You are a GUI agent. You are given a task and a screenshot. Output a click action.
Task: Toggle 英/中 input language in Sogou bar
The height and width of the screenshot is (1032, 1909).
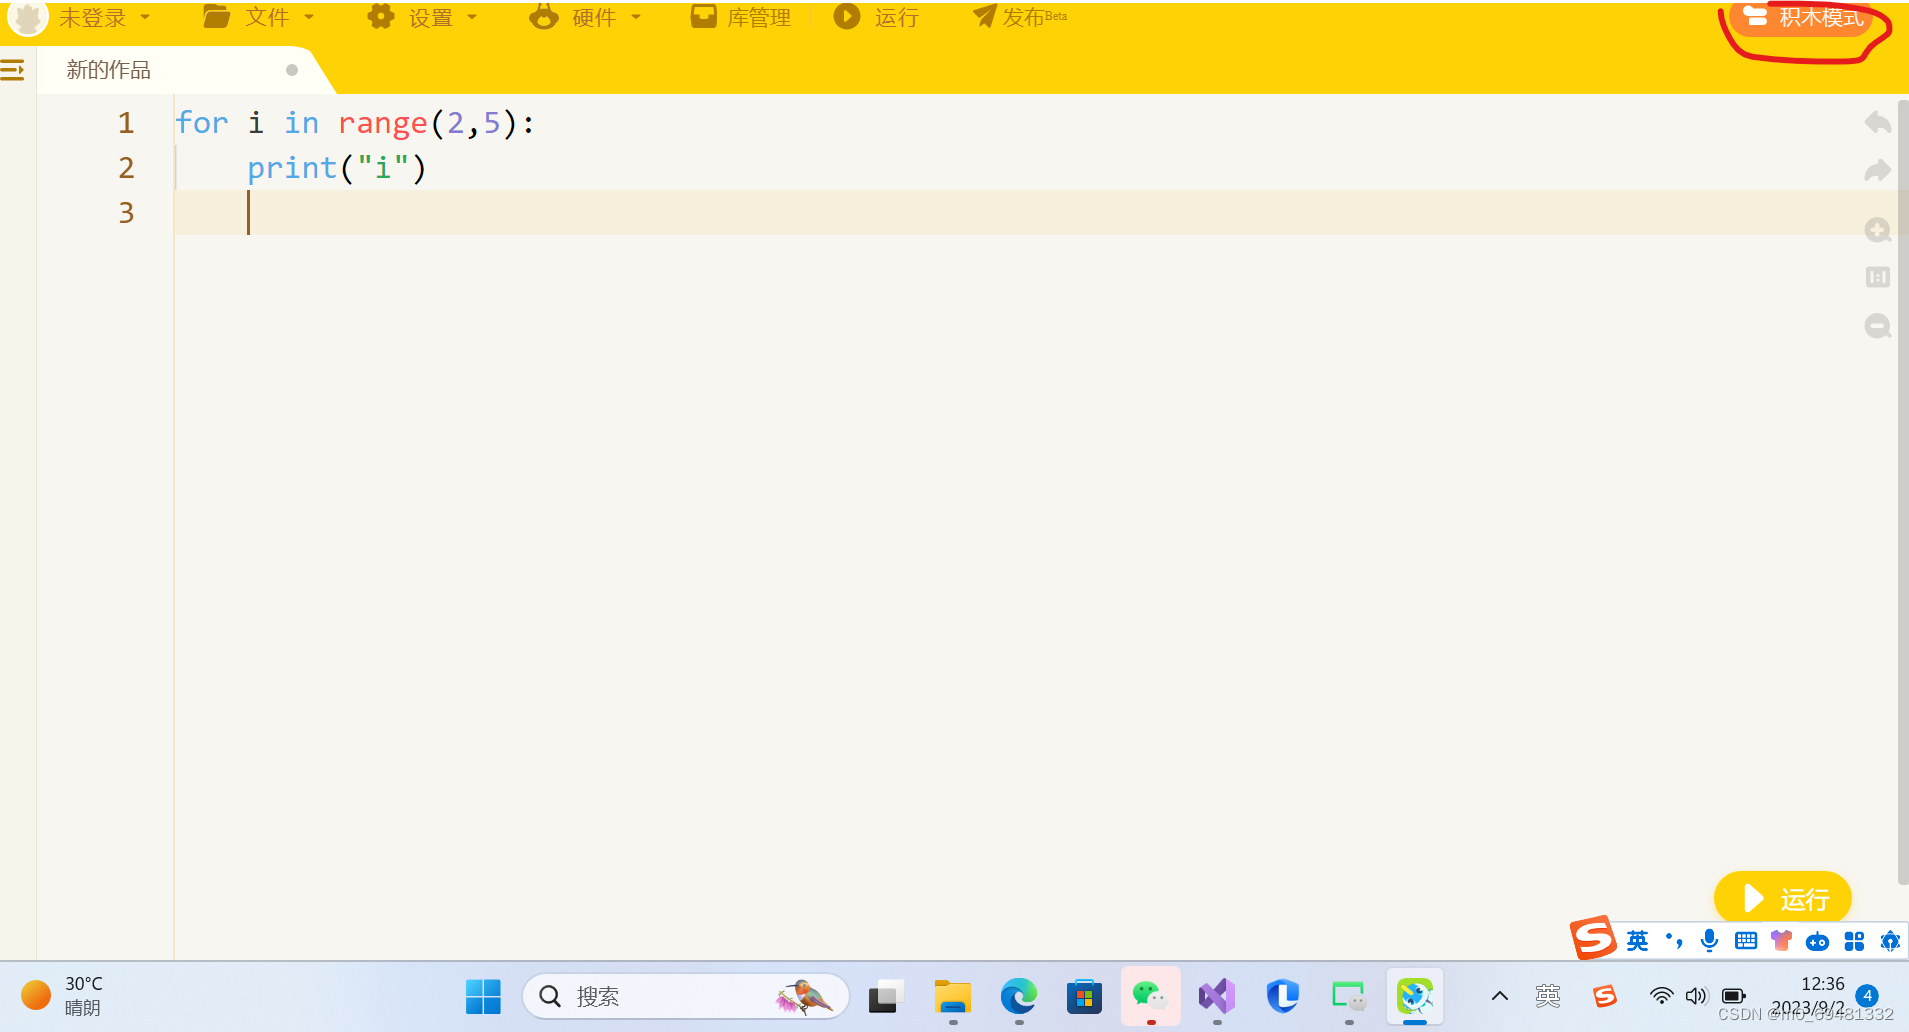click(1639, 940)
